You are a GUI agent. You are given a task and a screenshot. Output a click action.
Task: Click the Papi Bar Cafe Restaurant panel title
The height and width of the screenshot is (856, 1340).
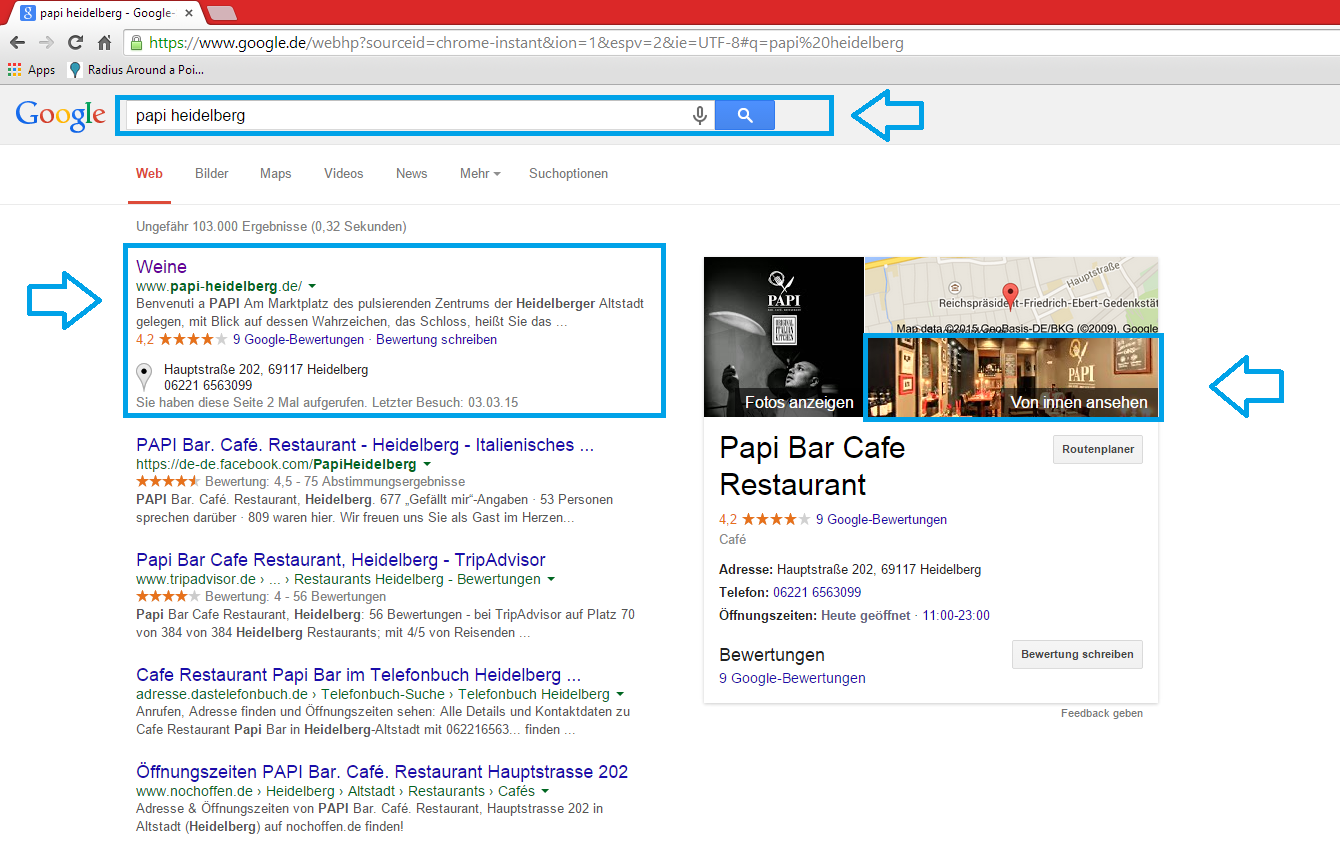[812, 466]
